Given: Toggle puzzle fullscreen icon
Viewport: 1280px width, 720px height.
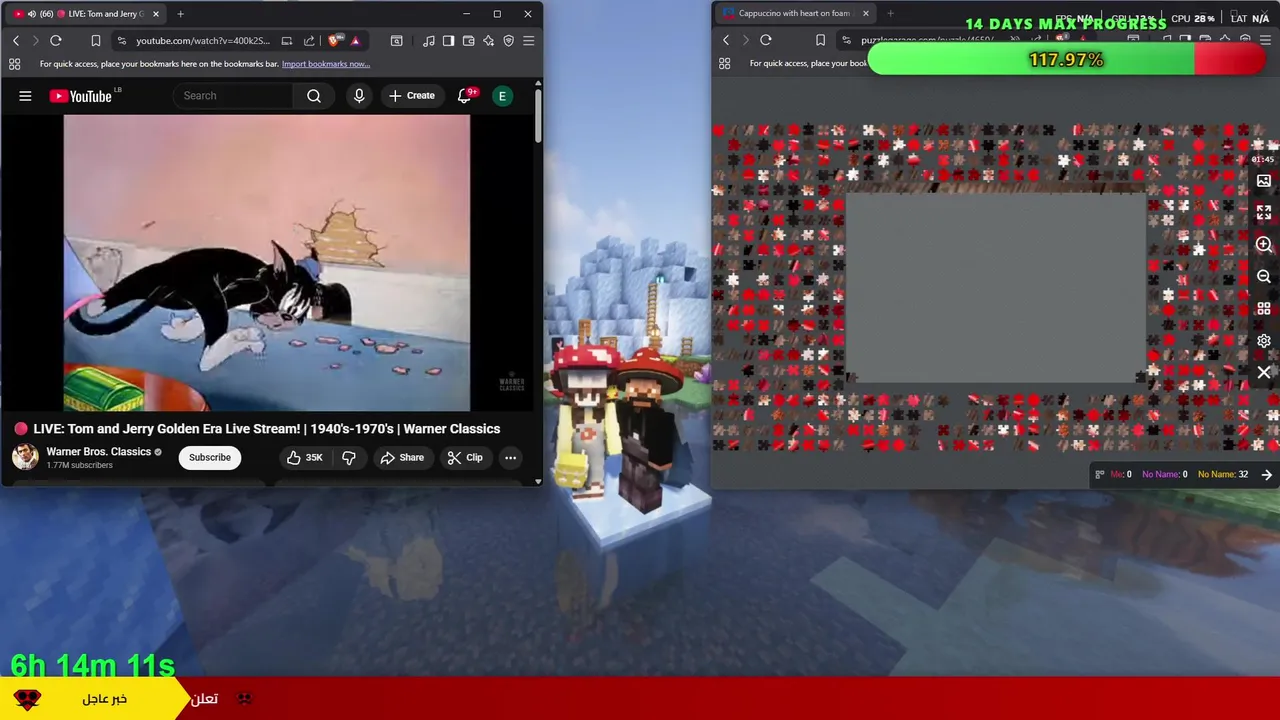Looking at the screenshot, I should [x=1264, y=213].
